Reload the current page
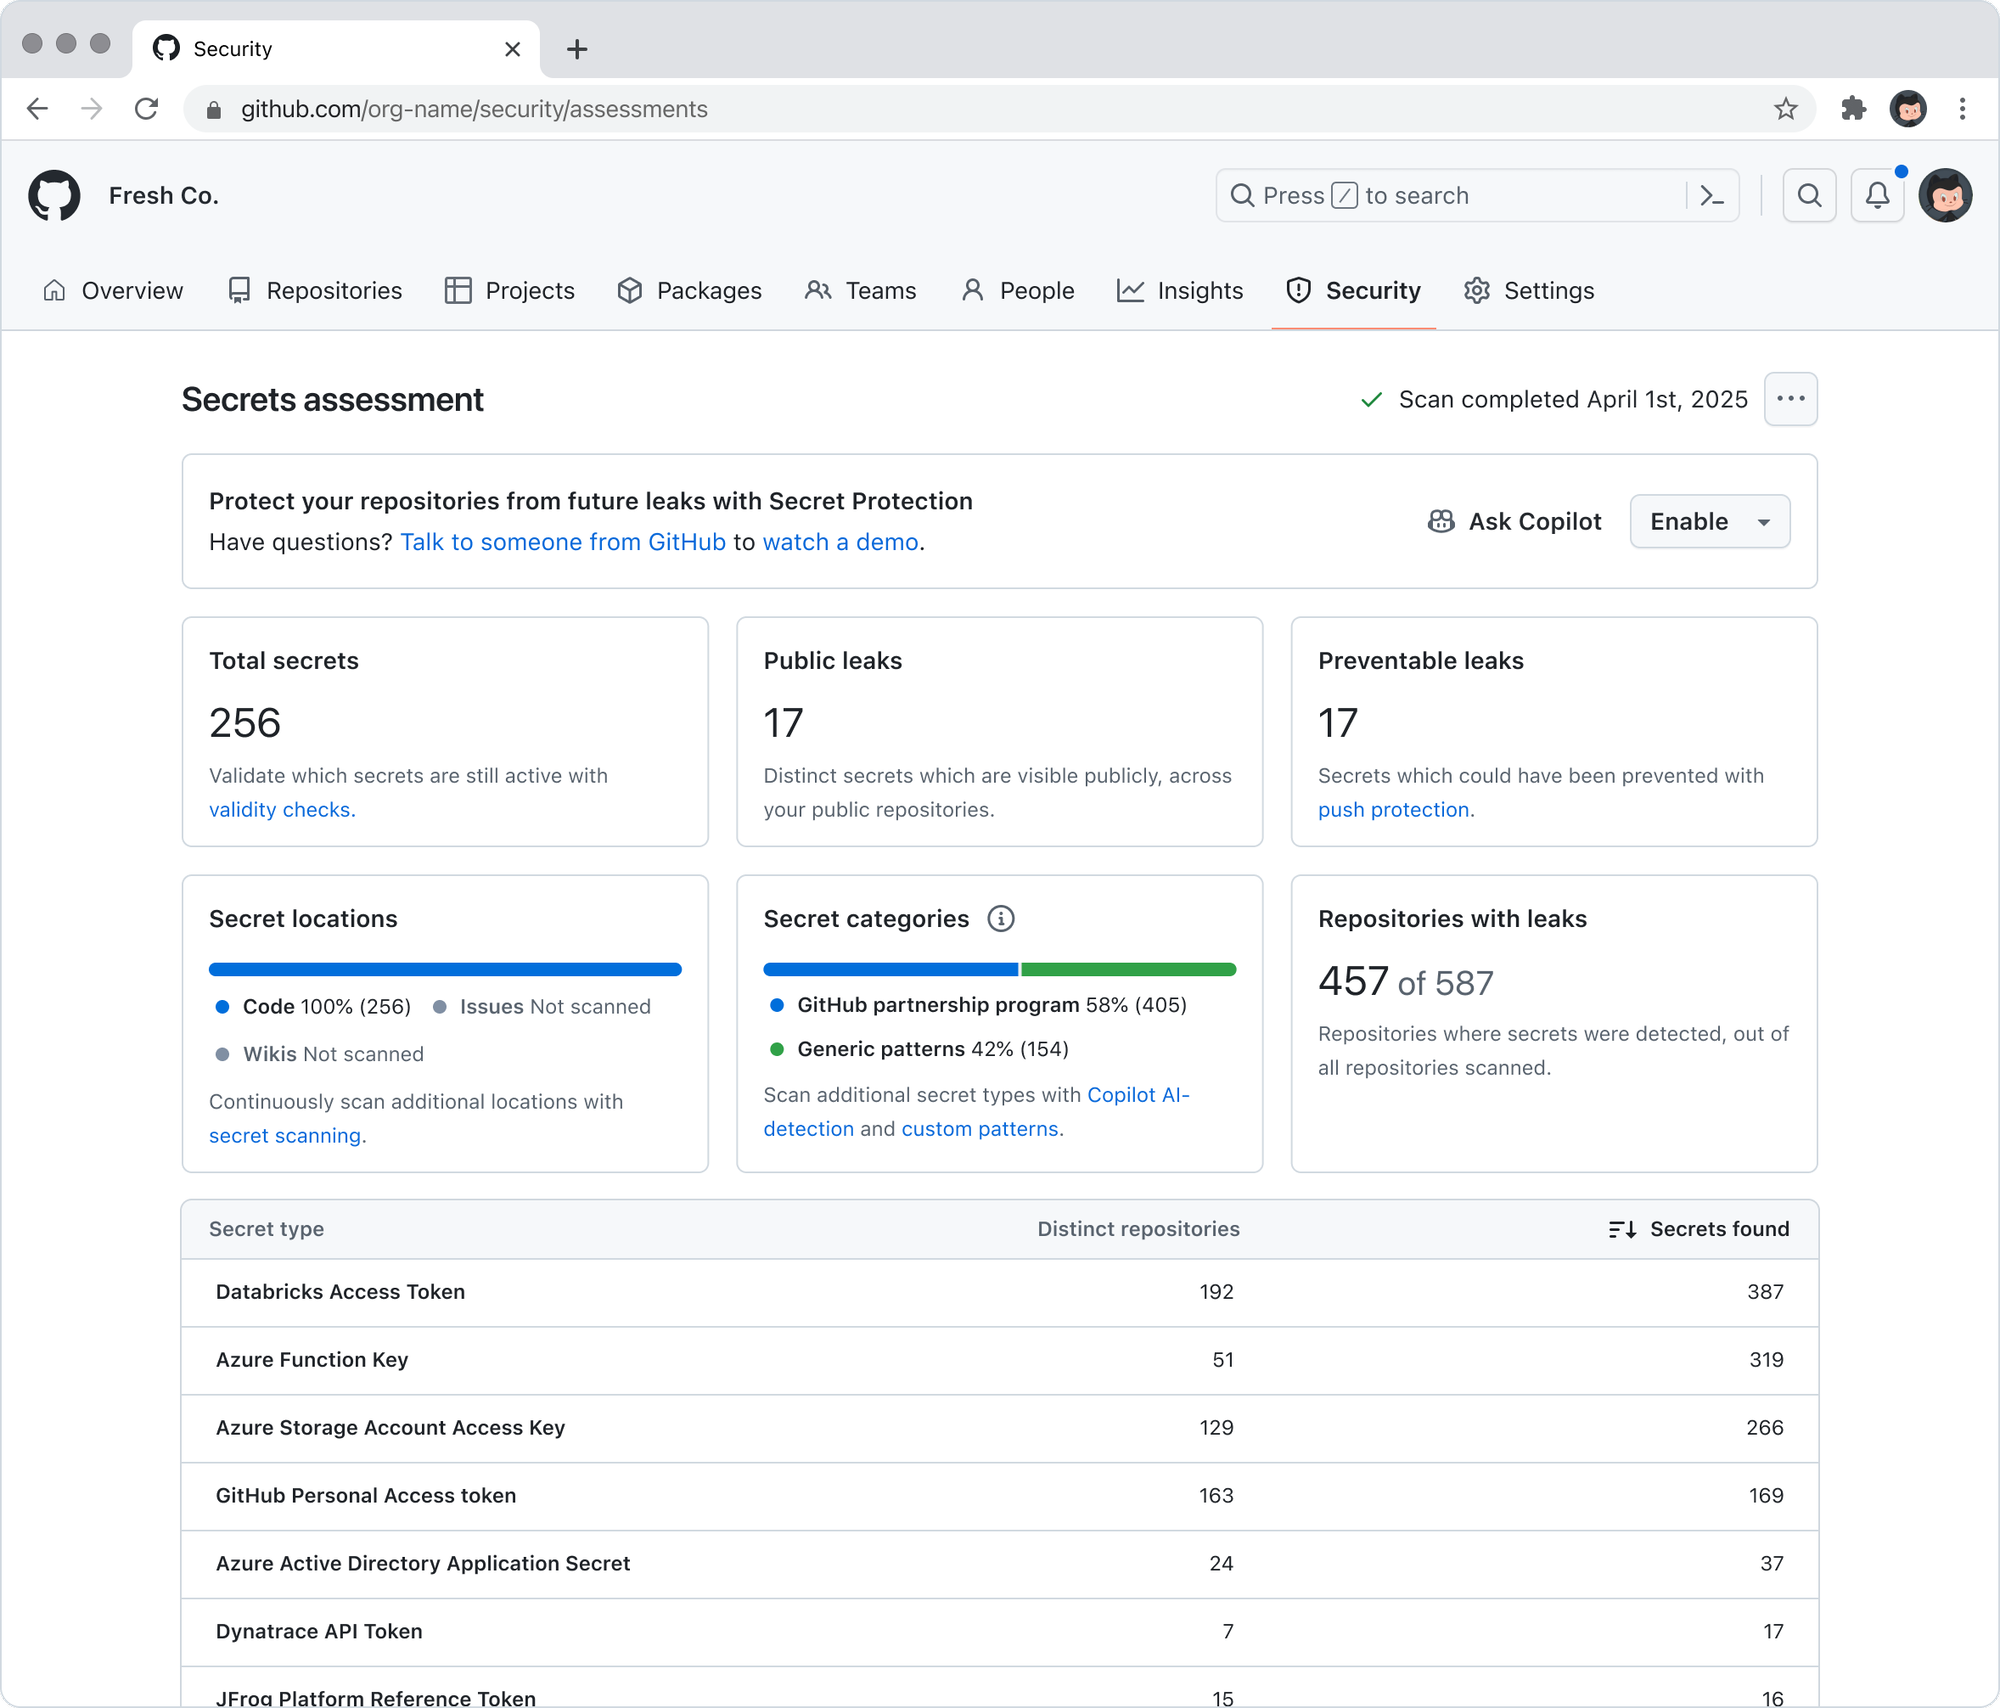The width and height of the screenshot is (2000, 1708). click(x=147, y=109)
